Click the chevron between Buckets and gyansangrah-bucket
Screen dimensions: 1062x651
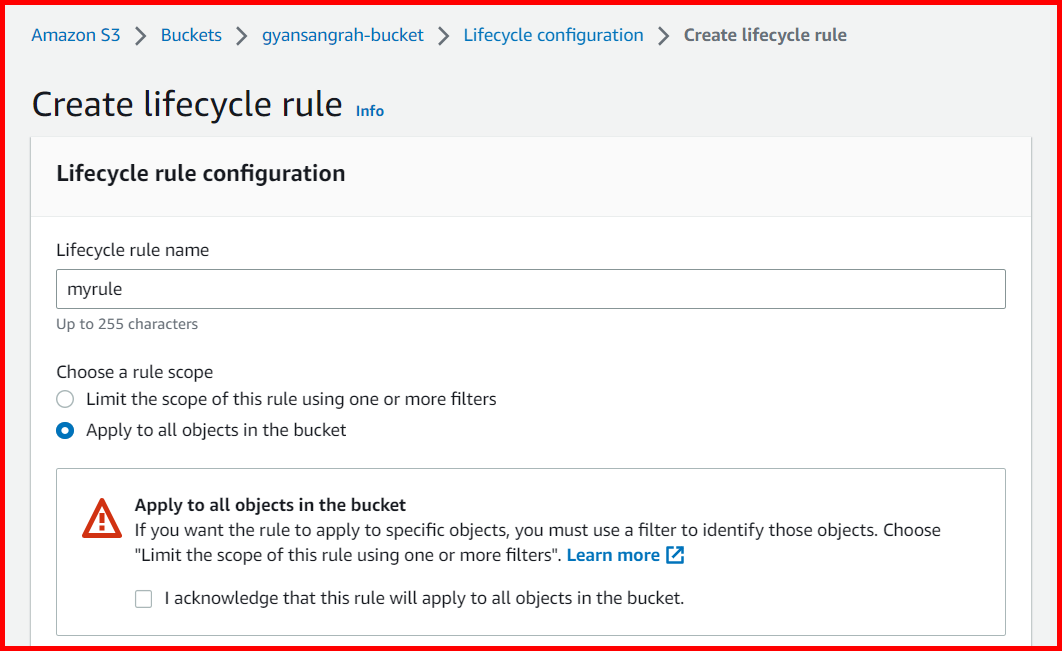click(240, 34)
